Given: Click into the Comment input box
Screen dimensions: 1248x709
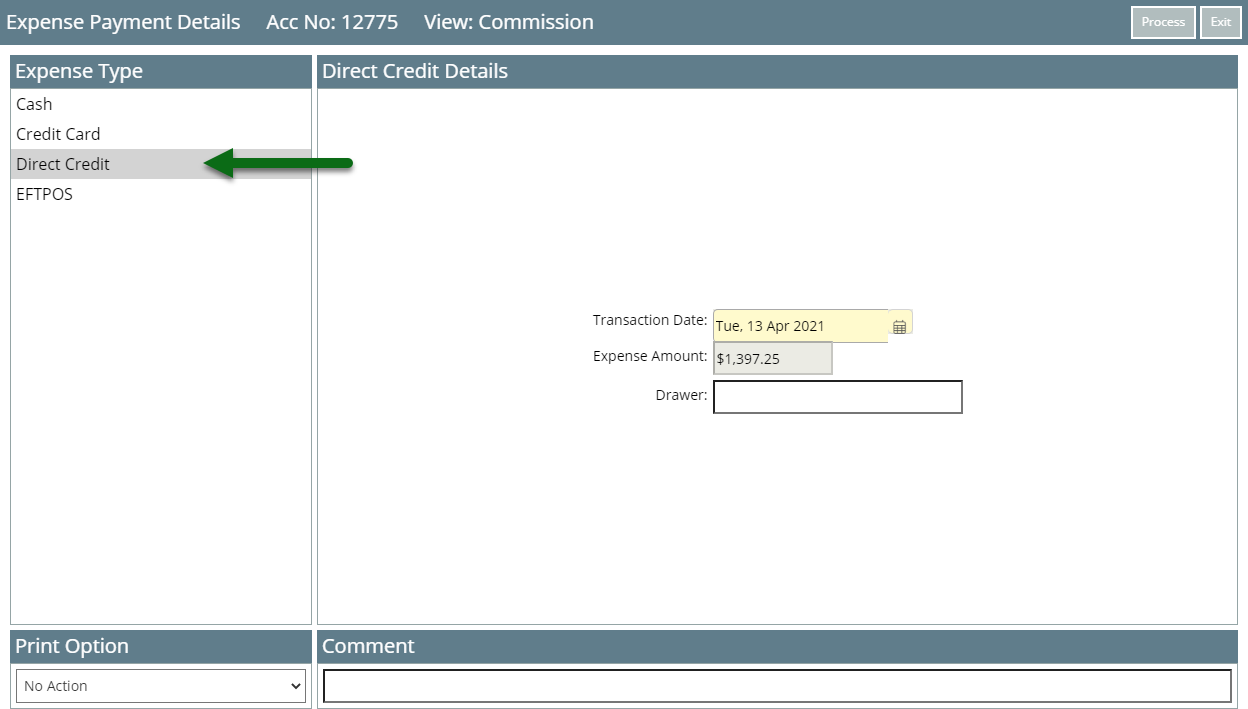Looking at the screenshot, I should 777,686.
